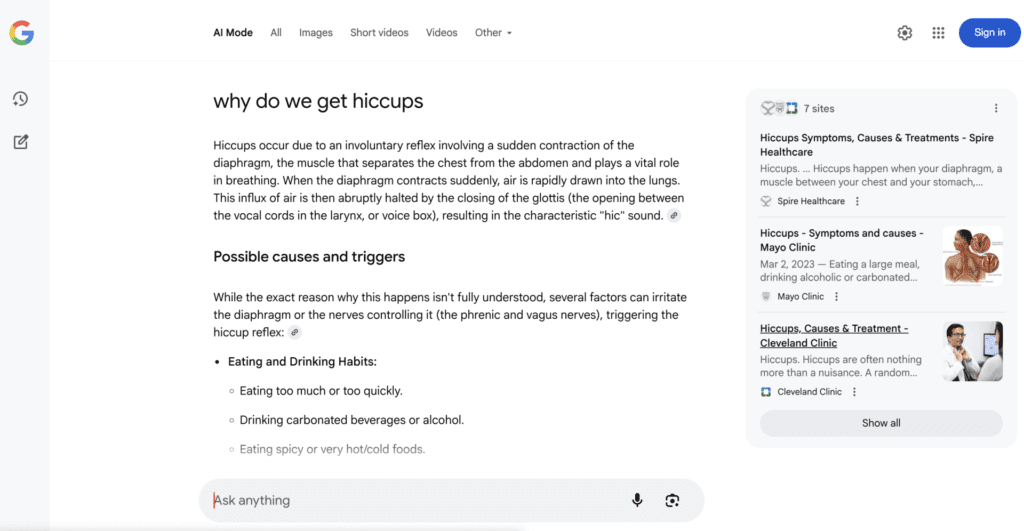Click the "7 sites" label
1024x531 pixels.
coord(819,108)
